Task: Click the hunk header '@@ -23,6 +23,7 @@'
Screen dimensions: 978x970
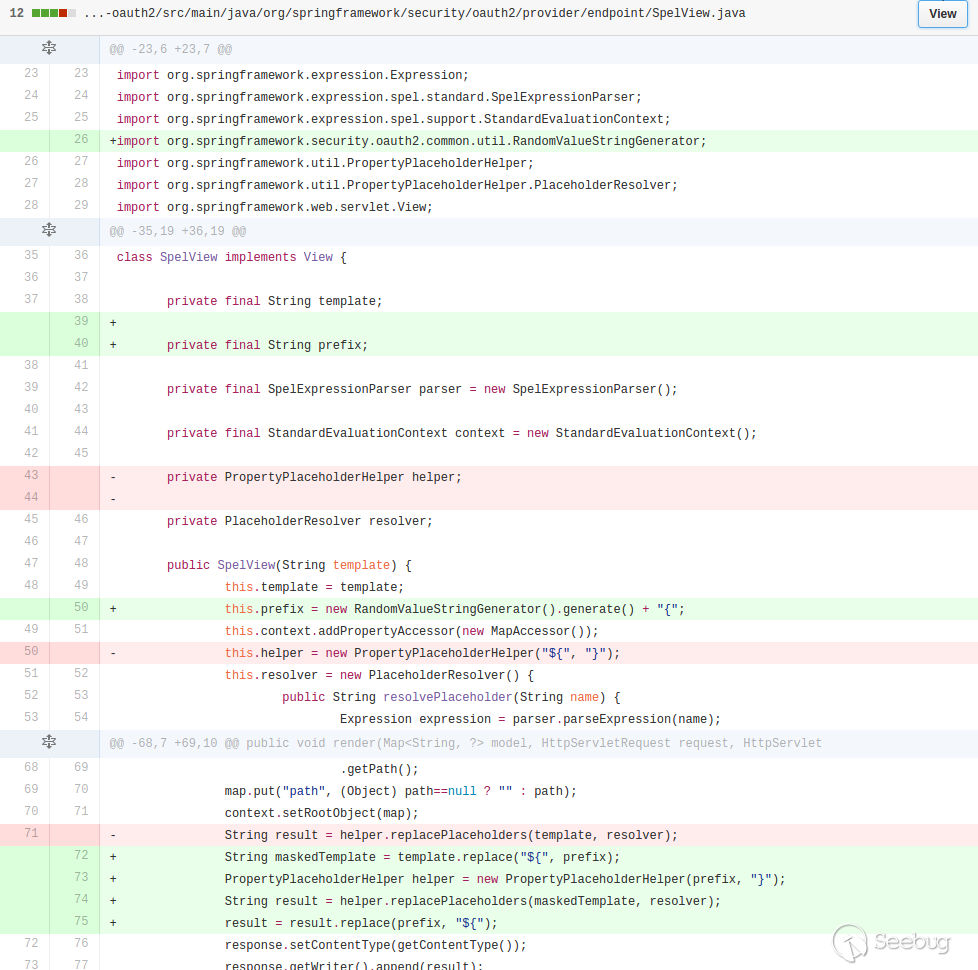Action: coord(170,49)
